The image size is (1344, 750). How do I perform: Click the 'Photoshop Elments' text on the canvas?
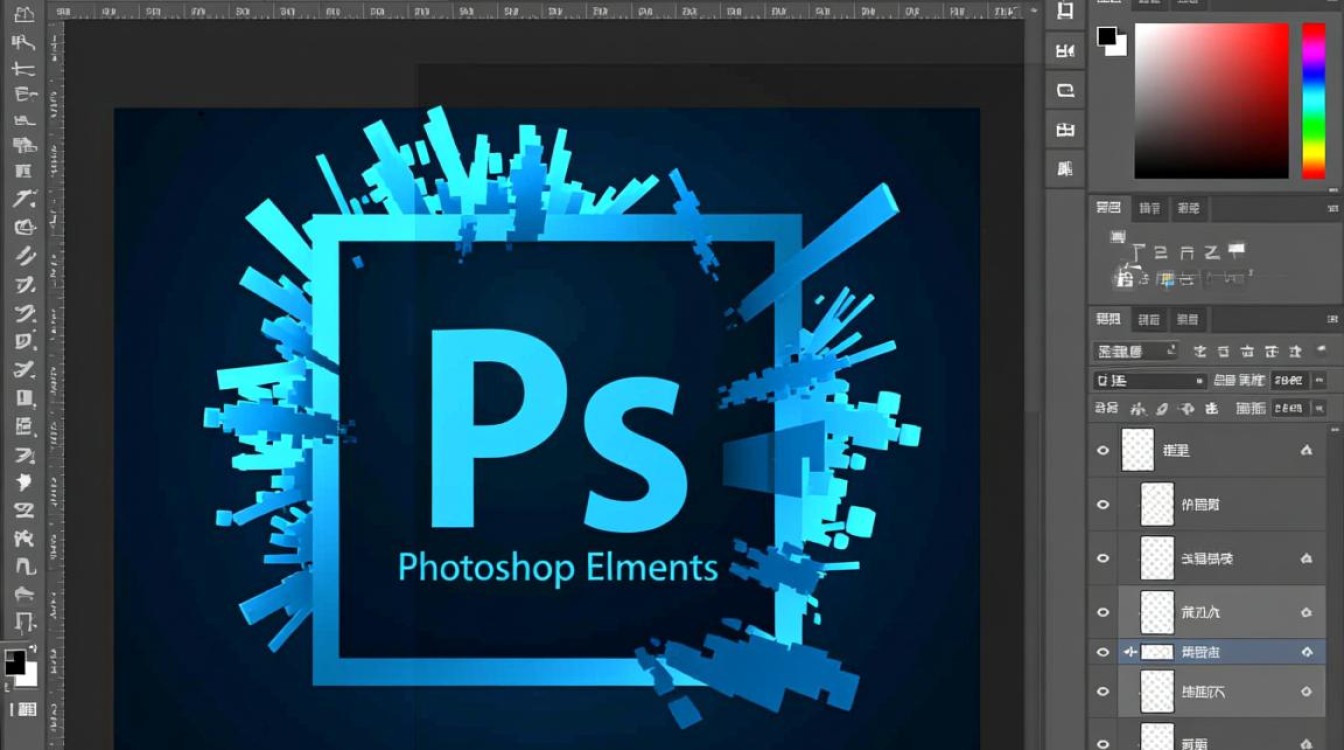click(558, 568)
